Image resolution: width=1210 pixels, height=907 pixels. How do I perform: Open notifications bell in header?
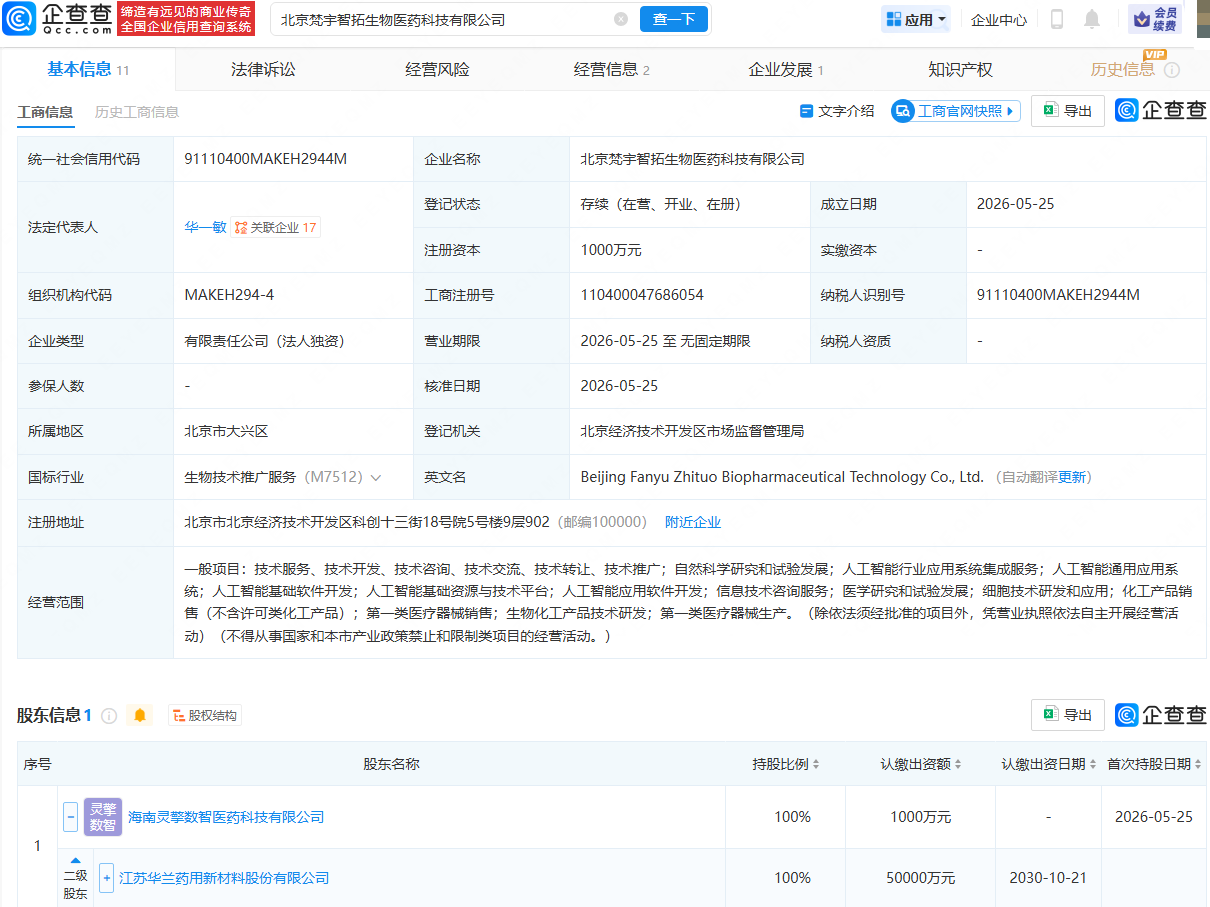click(1092, 19)
